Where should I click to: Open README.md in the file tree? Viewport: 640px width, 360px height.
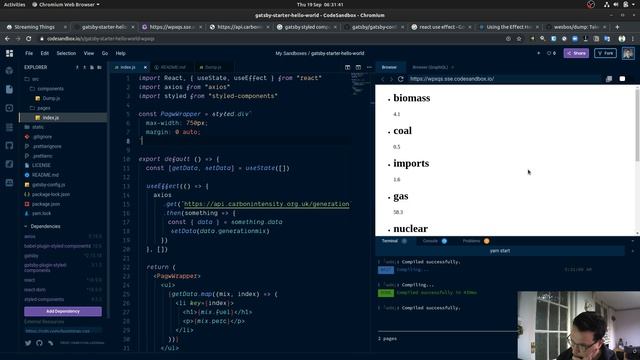tap(45, 175)
